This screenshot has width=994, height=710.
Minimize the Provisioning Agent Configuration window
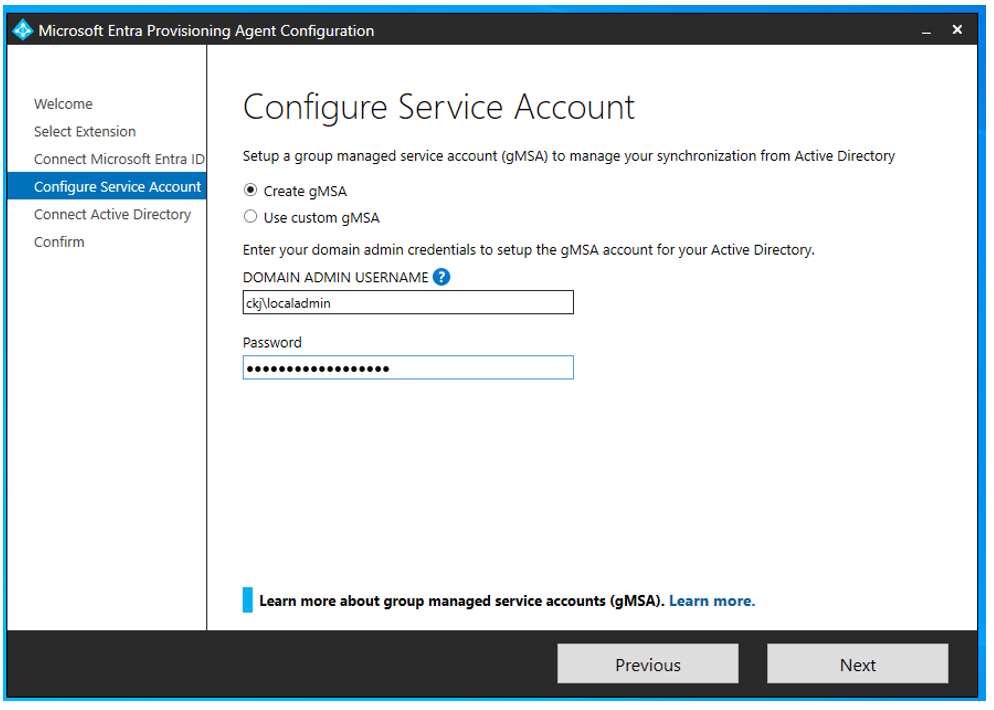(x=927, y=31)
